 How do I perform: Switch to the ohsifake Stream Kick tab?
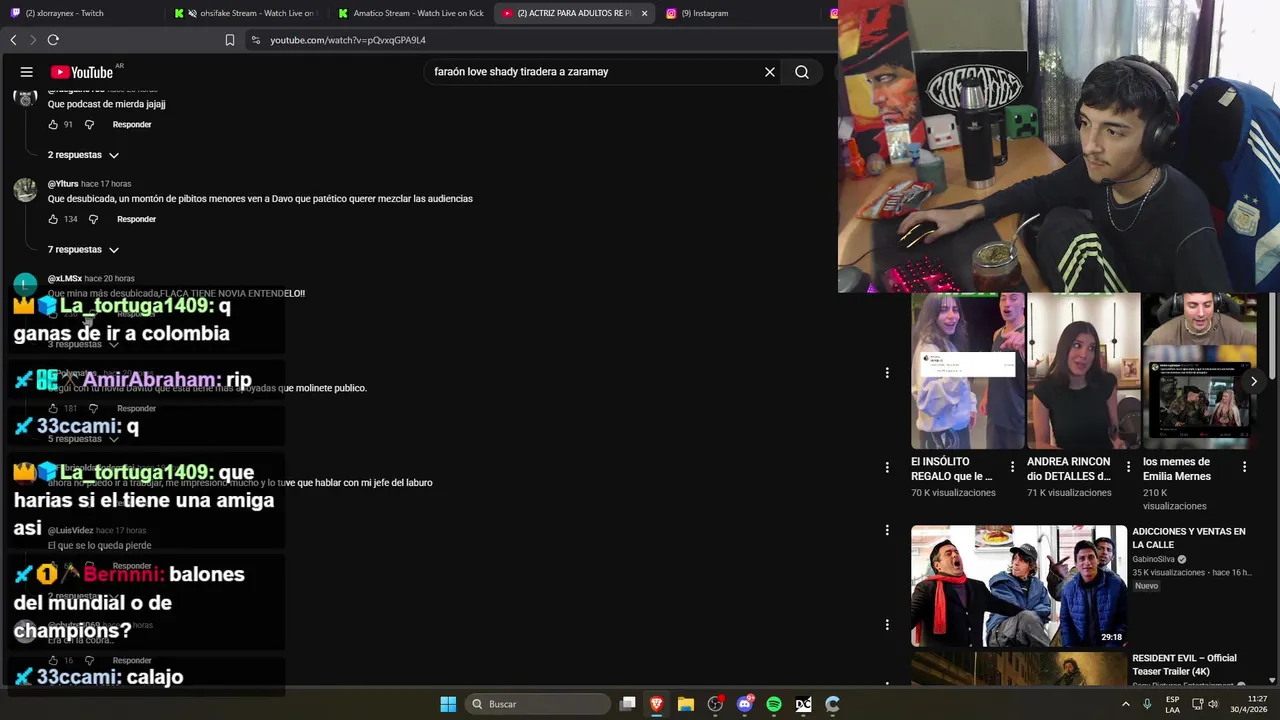247,13
